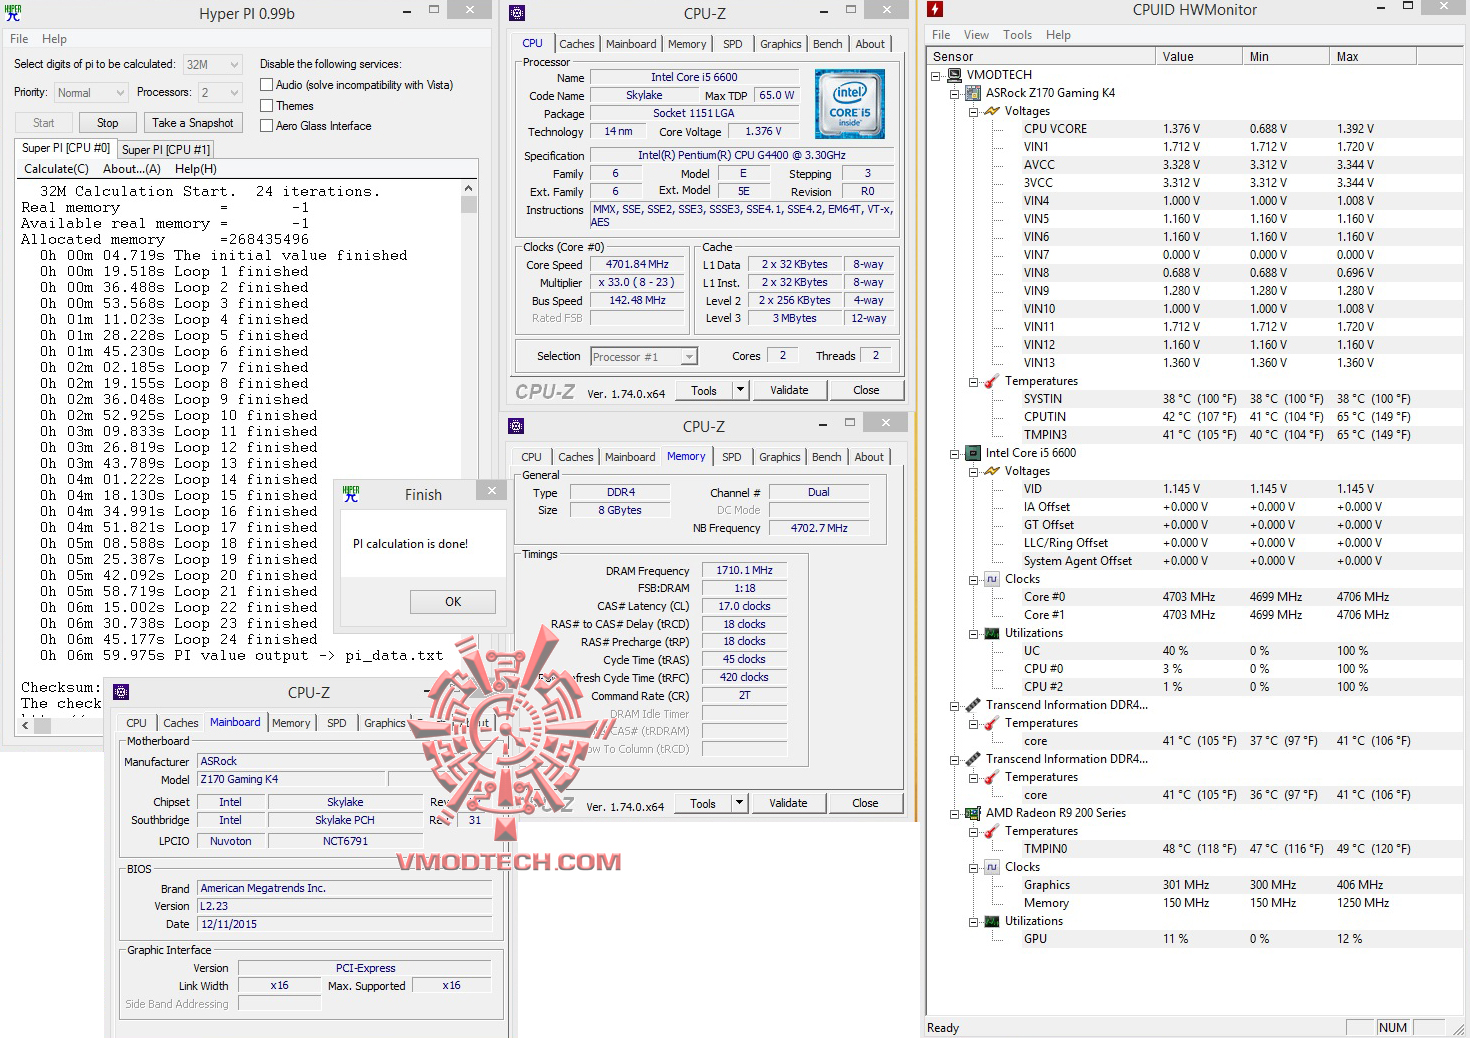Click the Sensor column header in HWMonitor
The image size is (1470, 1038).
click(x=1042, y=57)
